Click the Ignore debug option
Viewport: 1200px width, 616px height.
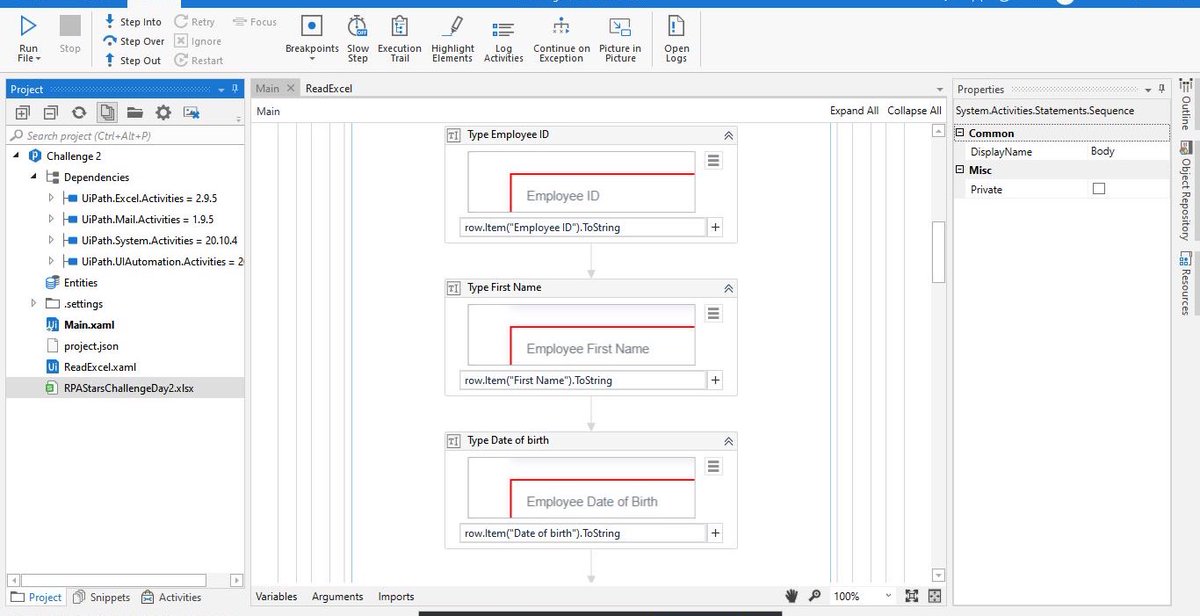click(197, 41)
